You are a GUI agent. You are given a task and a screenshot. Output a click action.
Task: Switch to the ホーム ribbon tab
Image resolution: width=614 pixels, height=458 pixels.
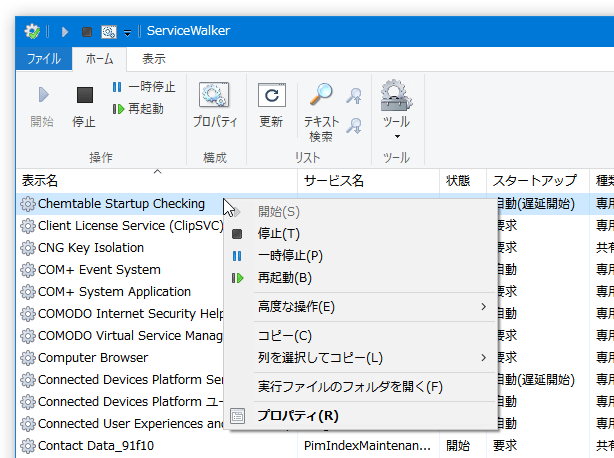[99, 59]
